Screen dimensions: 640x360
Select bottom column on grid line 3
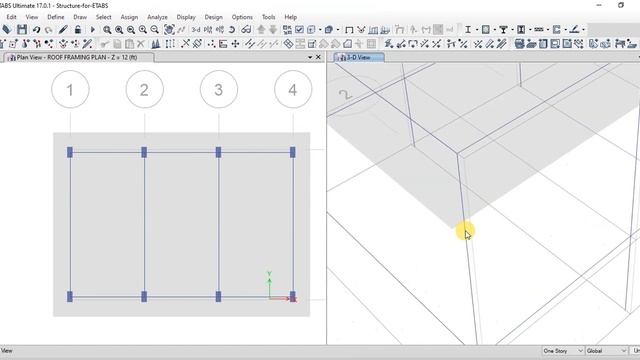(218, 297)
